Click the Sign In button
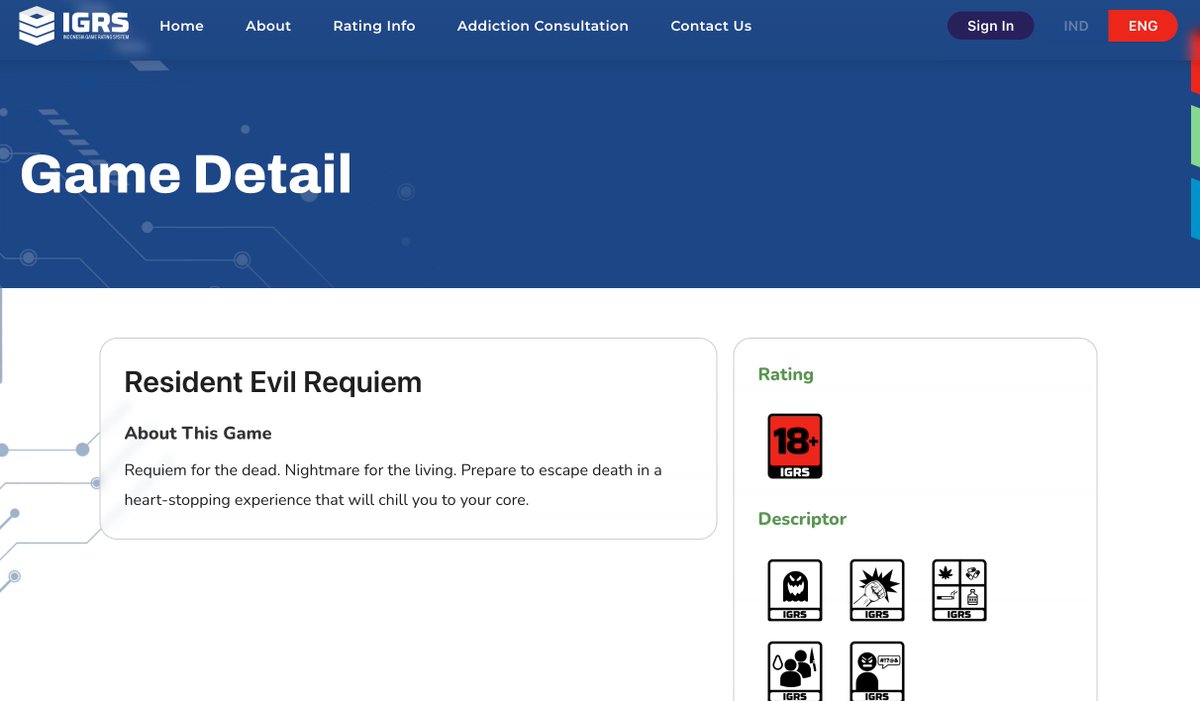1200x701 pixels. point(990,26)
